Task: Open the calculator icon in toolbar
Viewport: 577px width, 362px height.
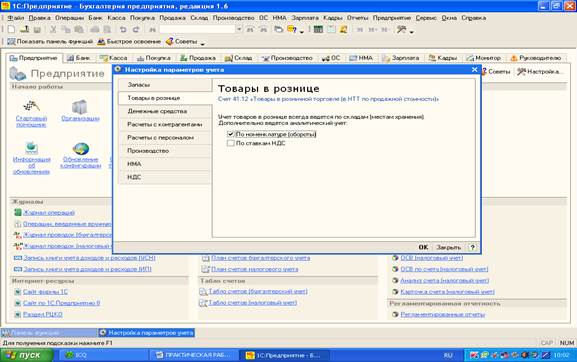Action: 318,29
